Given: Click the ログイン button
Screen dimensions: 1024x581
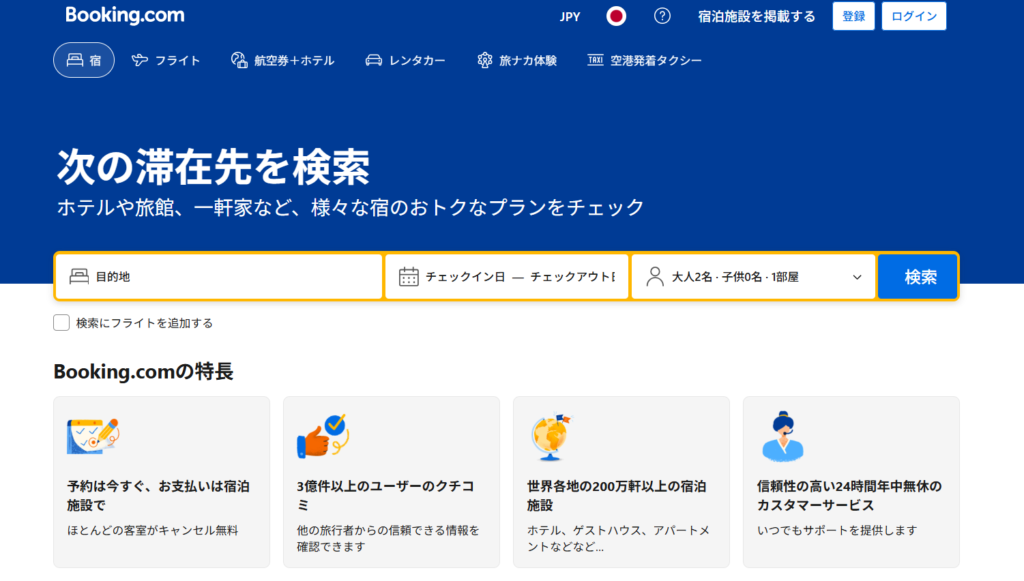Looking at the screenshot, I should pyautogui.click(x=914, y=16).
